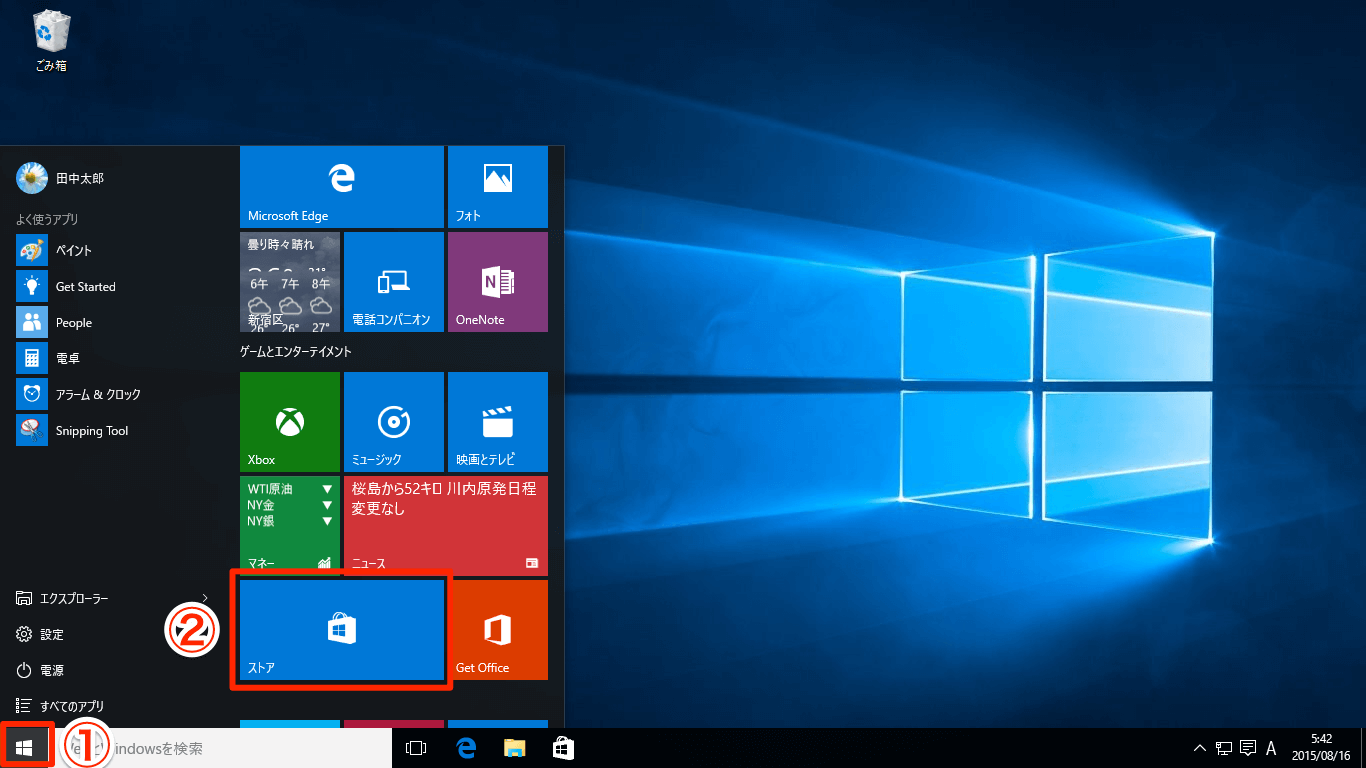Click the Windowsを検索 search box
Viewport: 1366px width, 768px height.
click(220, 748)
